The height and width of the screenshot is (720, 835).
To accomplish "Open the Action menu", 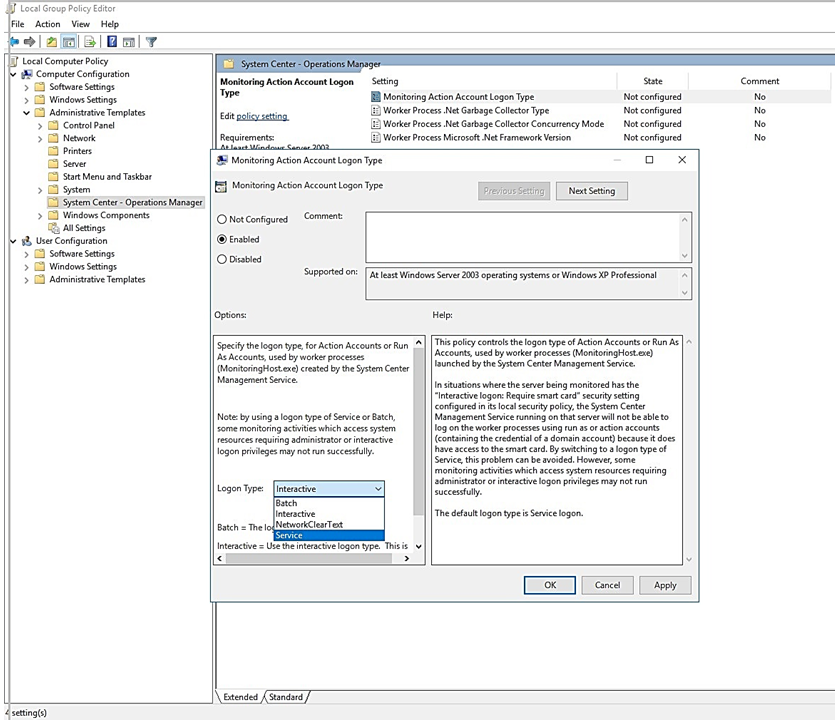I will (47, 23).
